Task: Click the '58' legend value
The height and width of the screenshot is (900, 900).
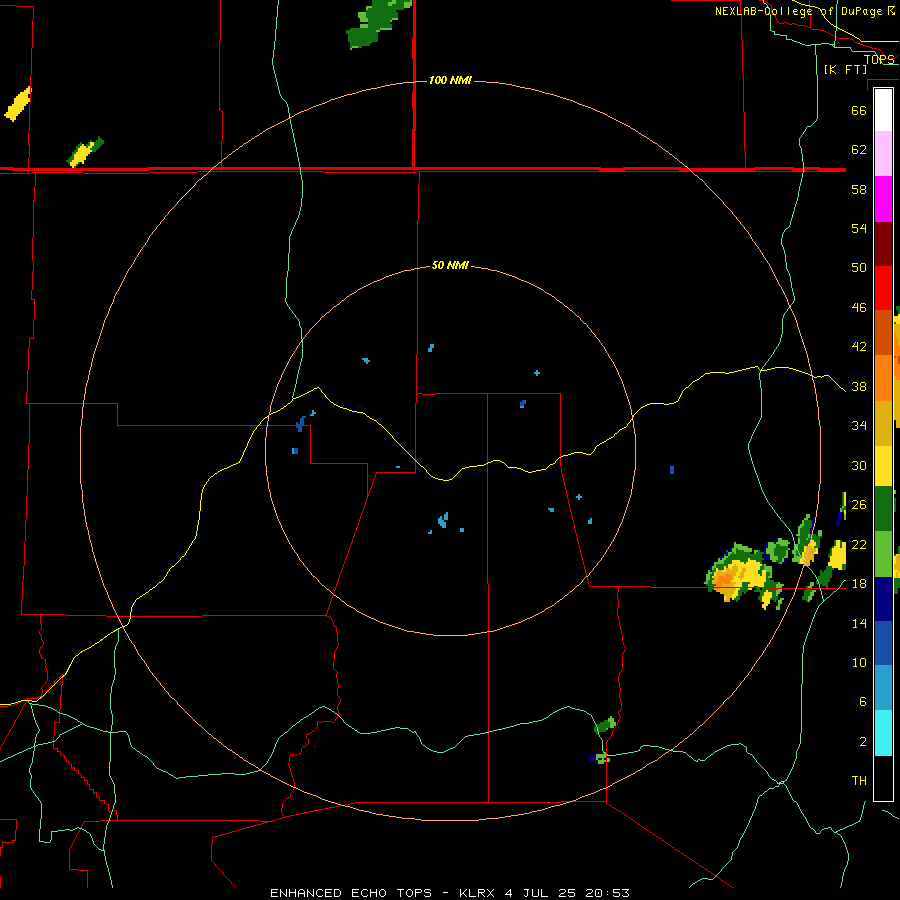Action: (859, 189)
